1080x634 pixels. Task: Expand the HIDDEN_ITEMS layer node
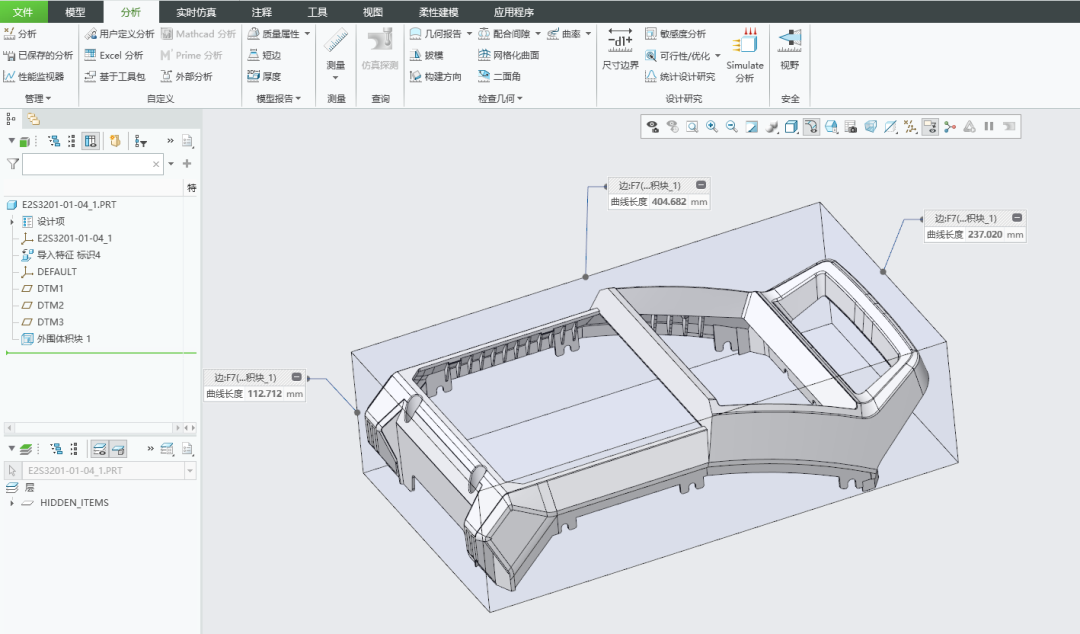pyautogui.click(x=12, y=503)
